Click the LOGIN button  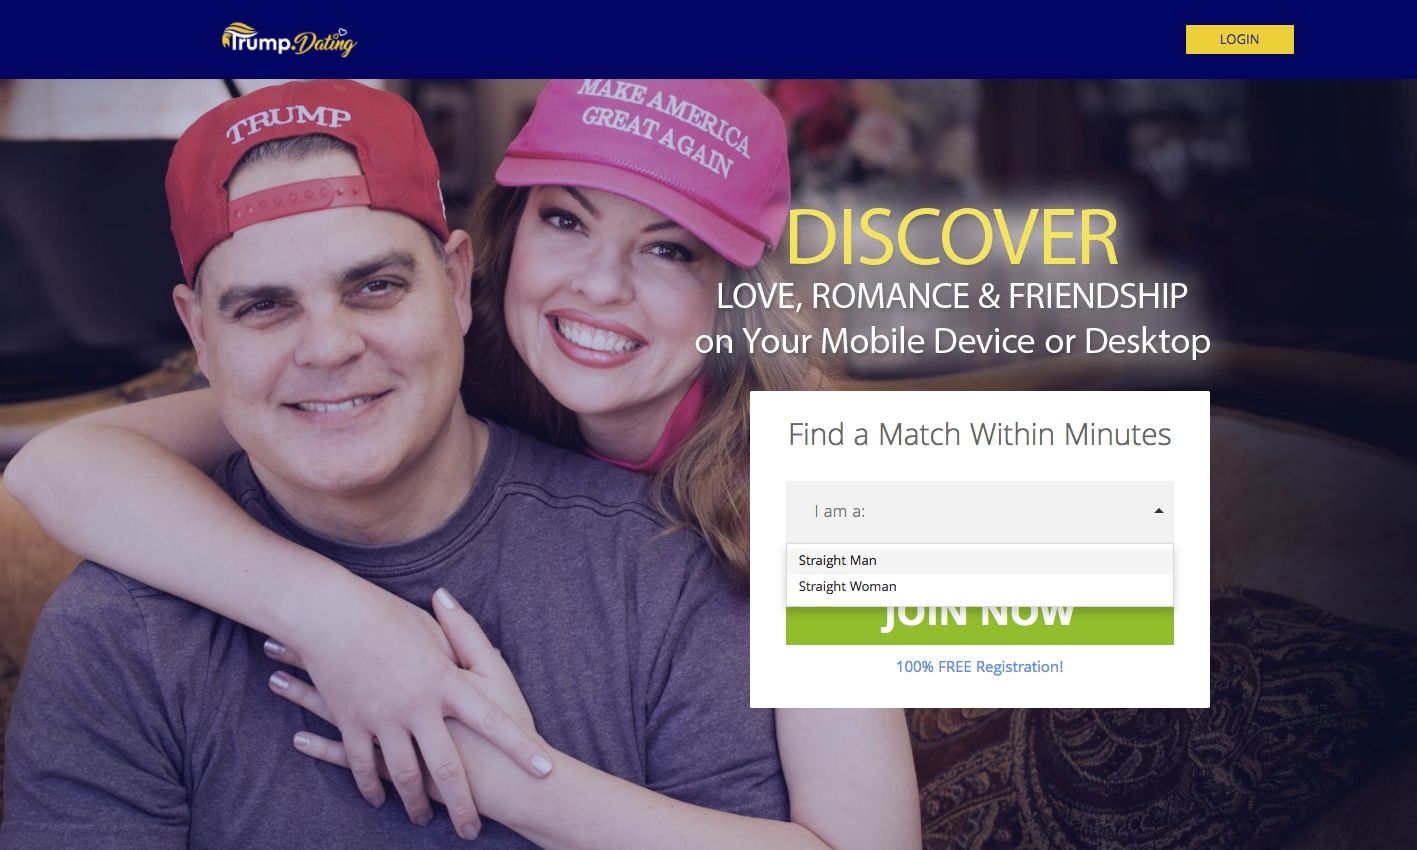1239,39
